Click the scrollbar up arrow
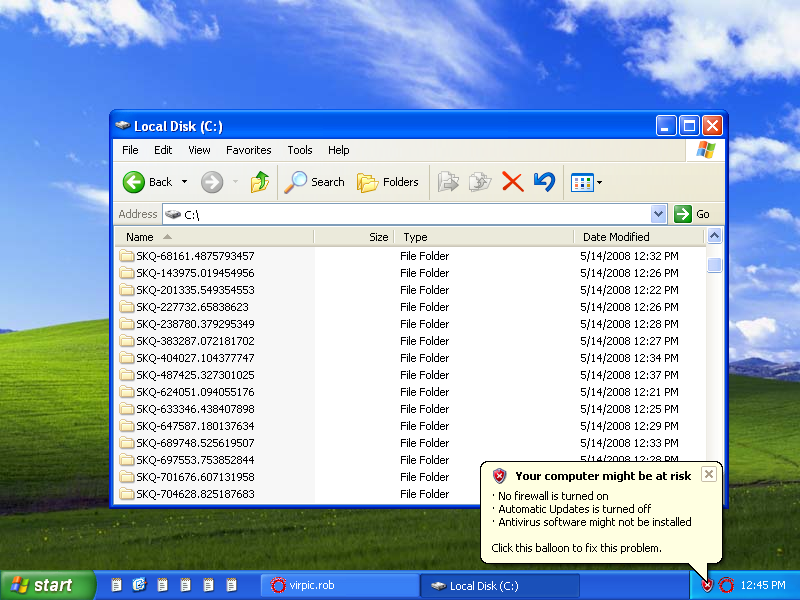 pyautogui.click(x=714, y=236)
